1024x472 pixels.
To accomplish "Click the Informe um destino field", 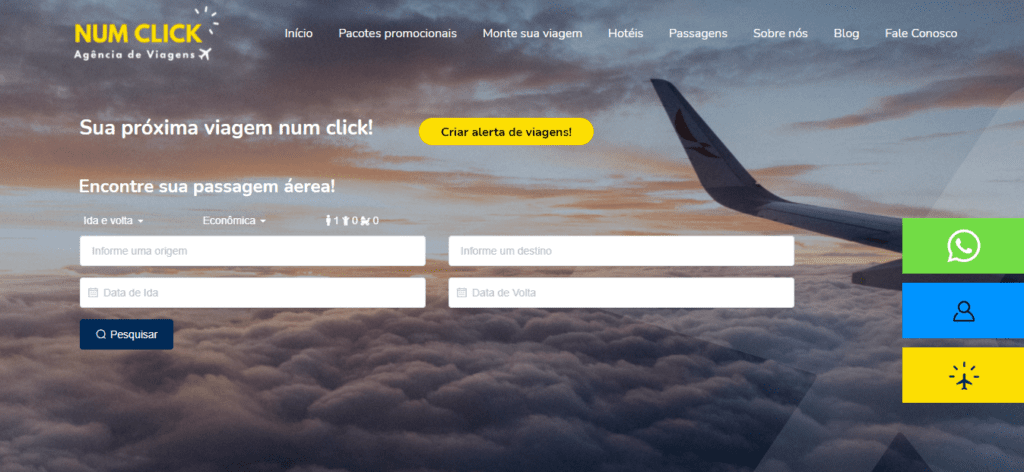I will [x=621, y=251].
